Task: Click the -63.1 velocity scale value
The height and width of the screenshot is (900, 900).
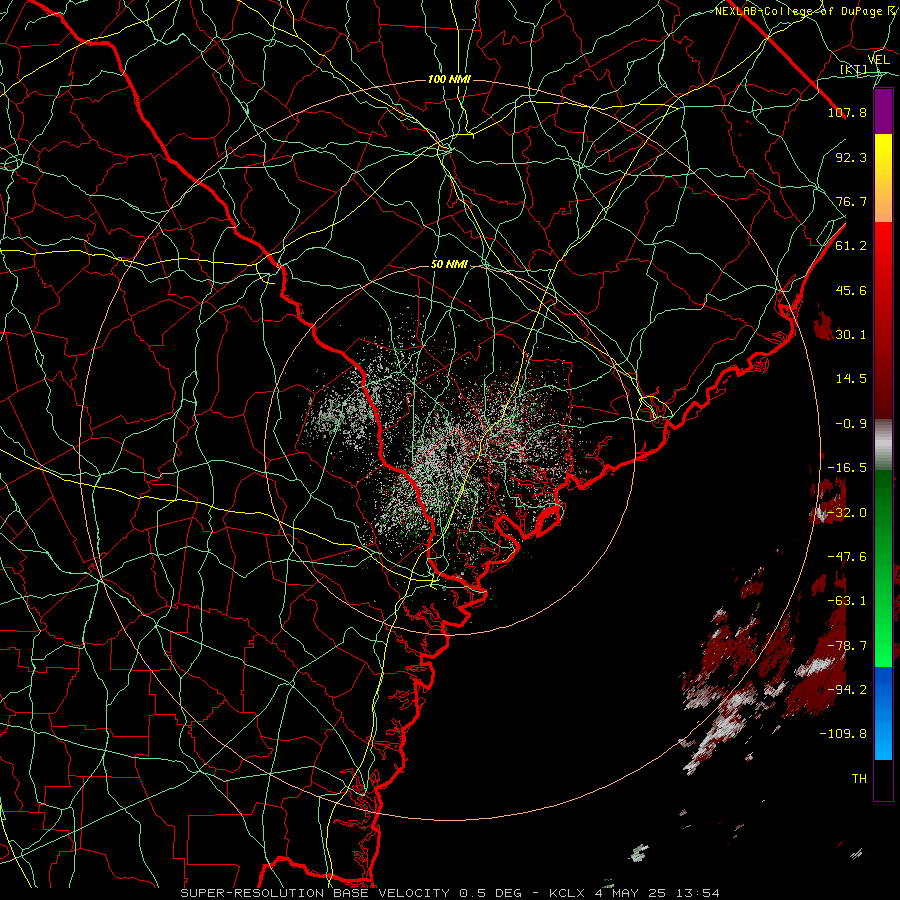Action: point(847,601)
